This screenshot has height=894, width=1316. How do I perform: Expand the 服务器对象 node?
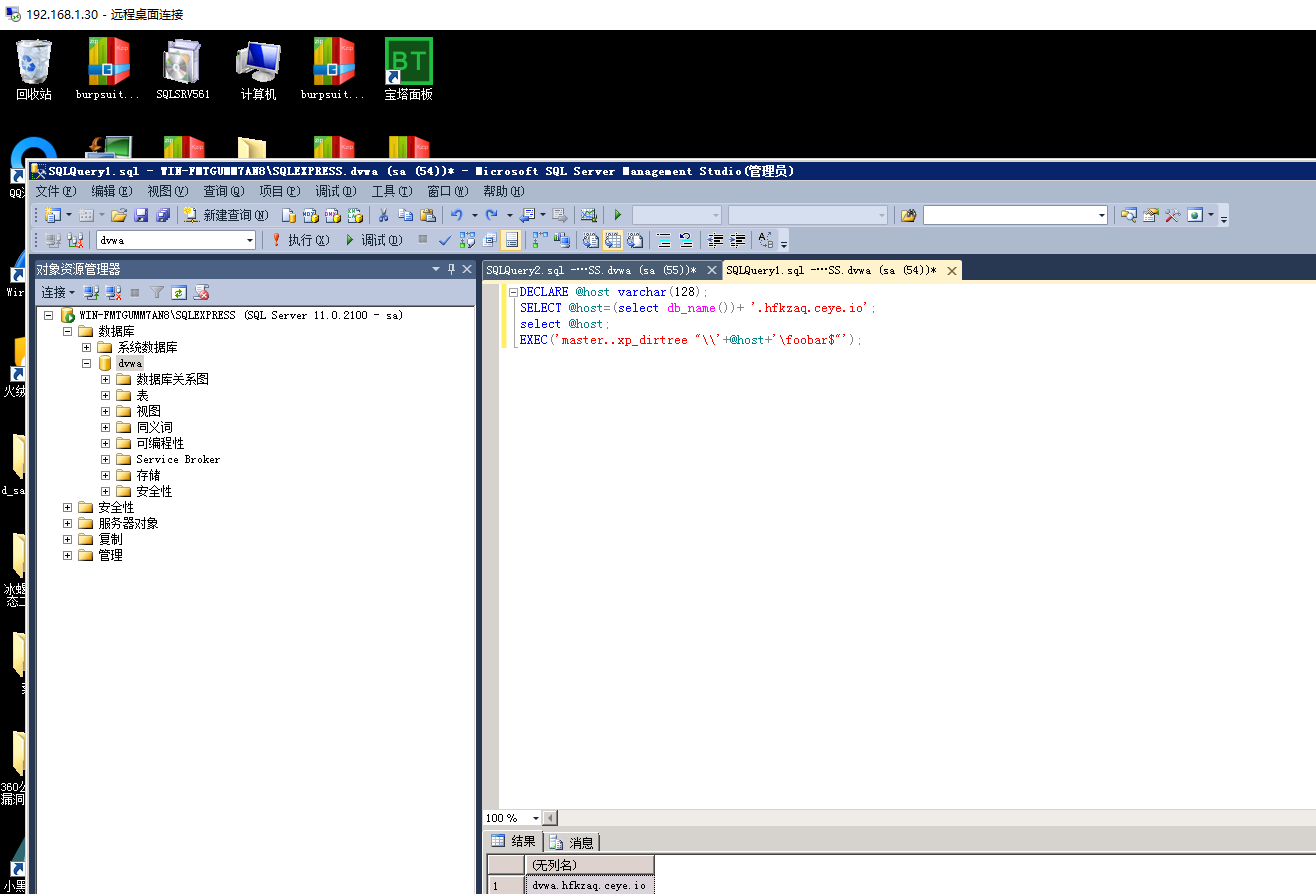click(x=68, y=523)
